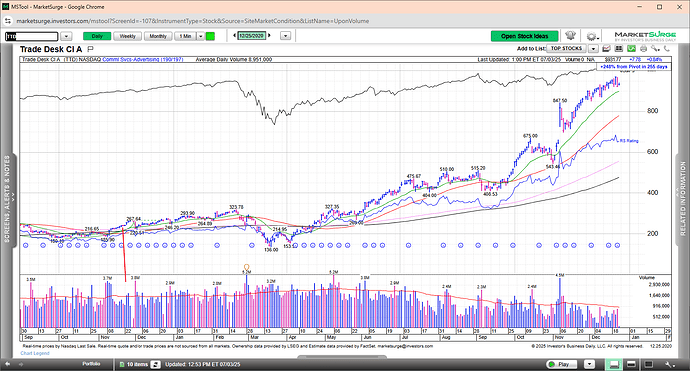Open the date options dropdown
This screenshot has width=690, height=371.
tap(286, 36)
